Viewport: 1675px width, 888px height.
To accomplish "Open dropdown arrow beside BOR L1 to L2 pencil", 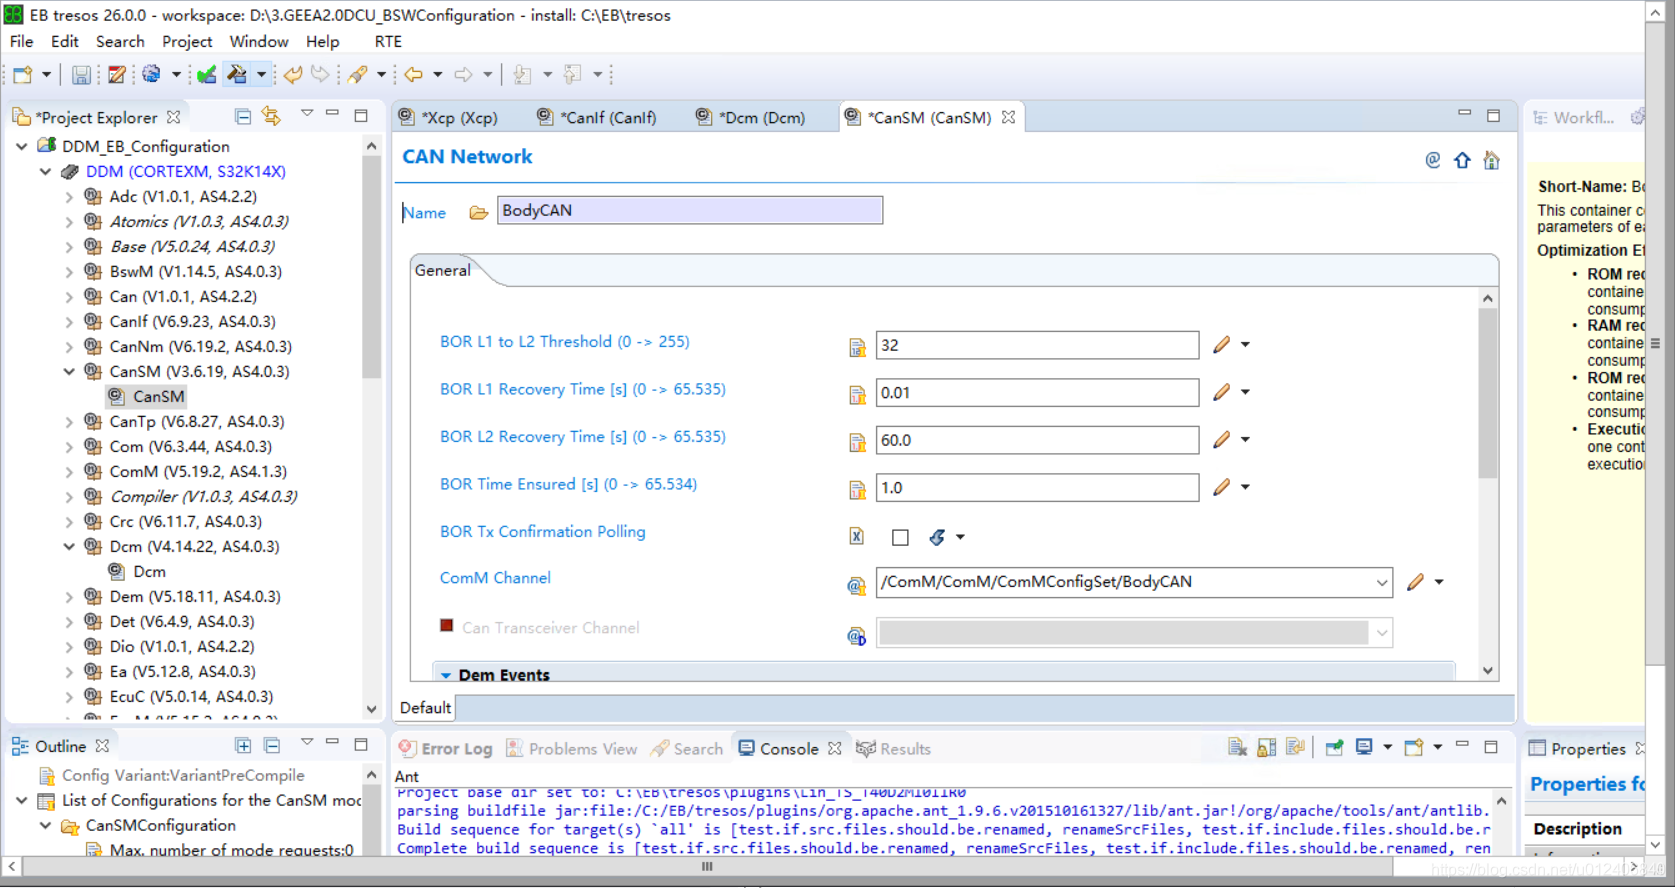I will 1245,345.
